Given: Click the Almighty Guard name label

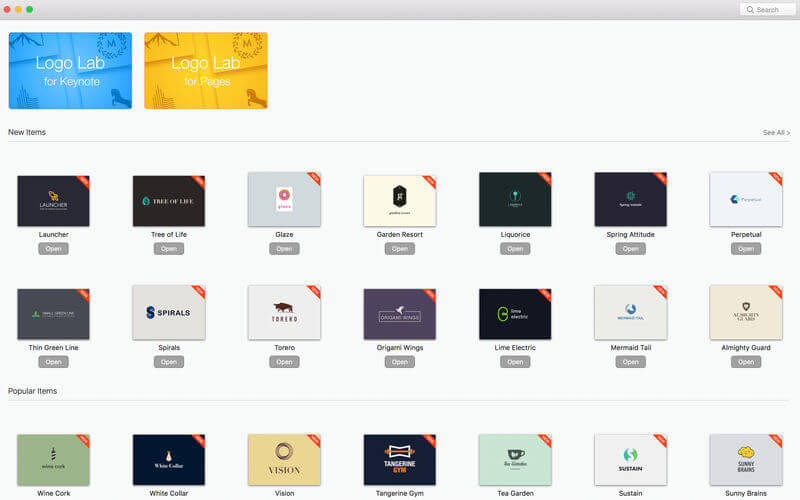Looking at the screenshot, I should (x=746, y=348).
